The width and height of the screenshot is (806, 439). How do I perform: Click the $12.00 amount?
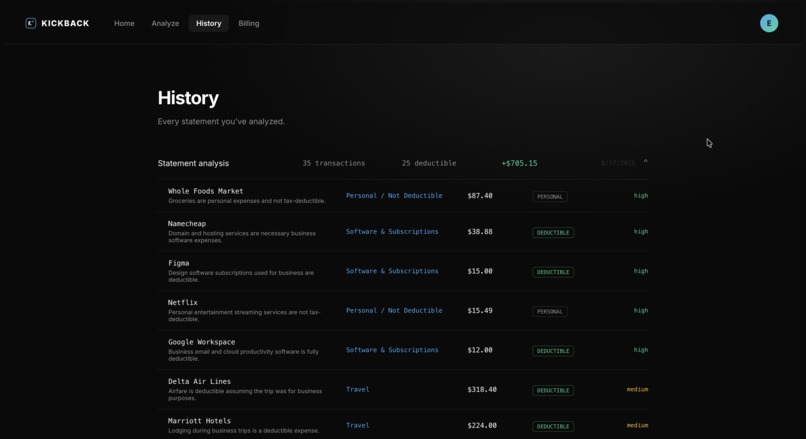pyautogui.click(x=480, y=350)
